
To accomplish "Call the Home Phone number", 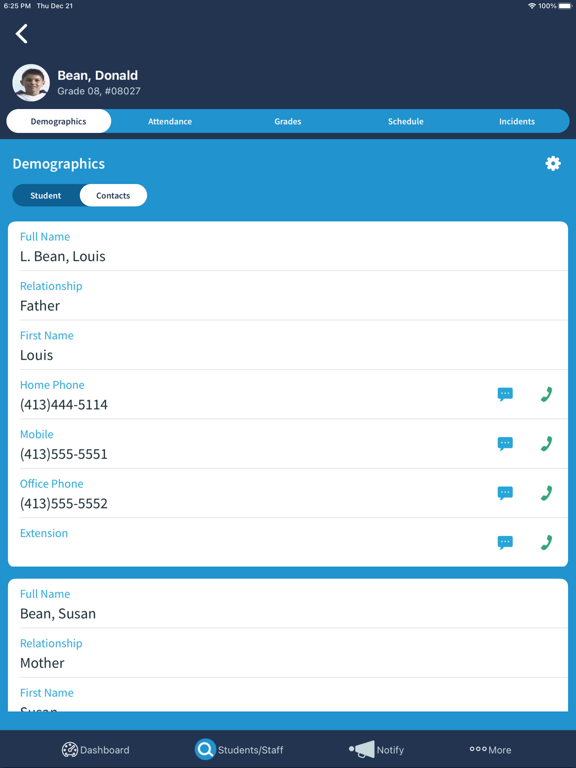I will pyautogui.click(x=546, y=394).
